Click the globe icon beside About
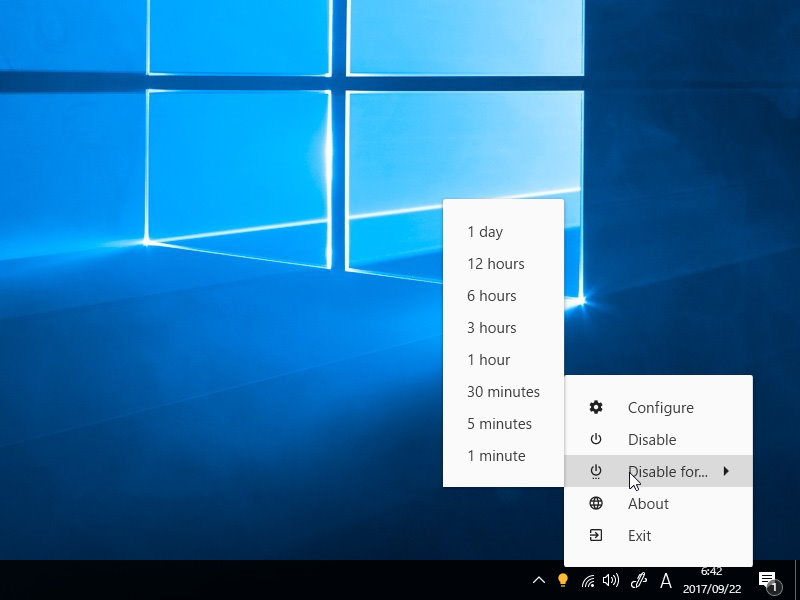Screen dimensions: 800x600 (x=596, y=503)
